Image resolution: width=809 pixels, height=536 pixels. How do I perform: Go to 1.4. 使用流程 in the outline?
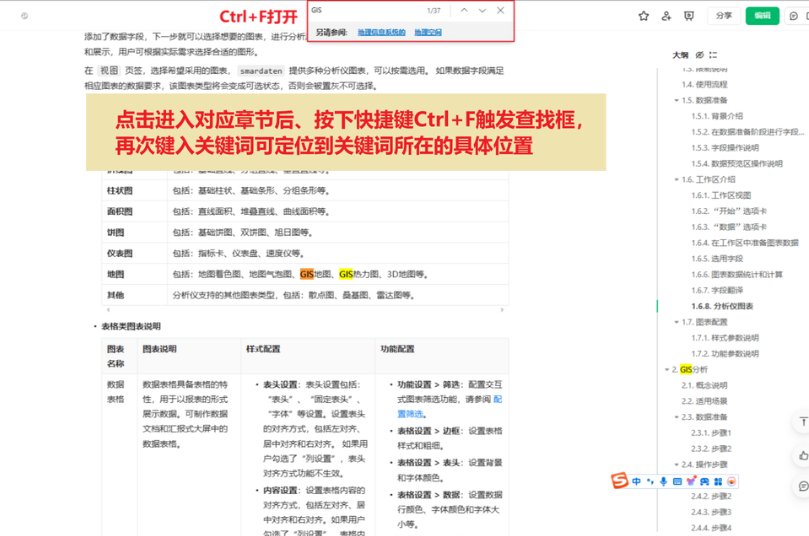pos(704,84)
